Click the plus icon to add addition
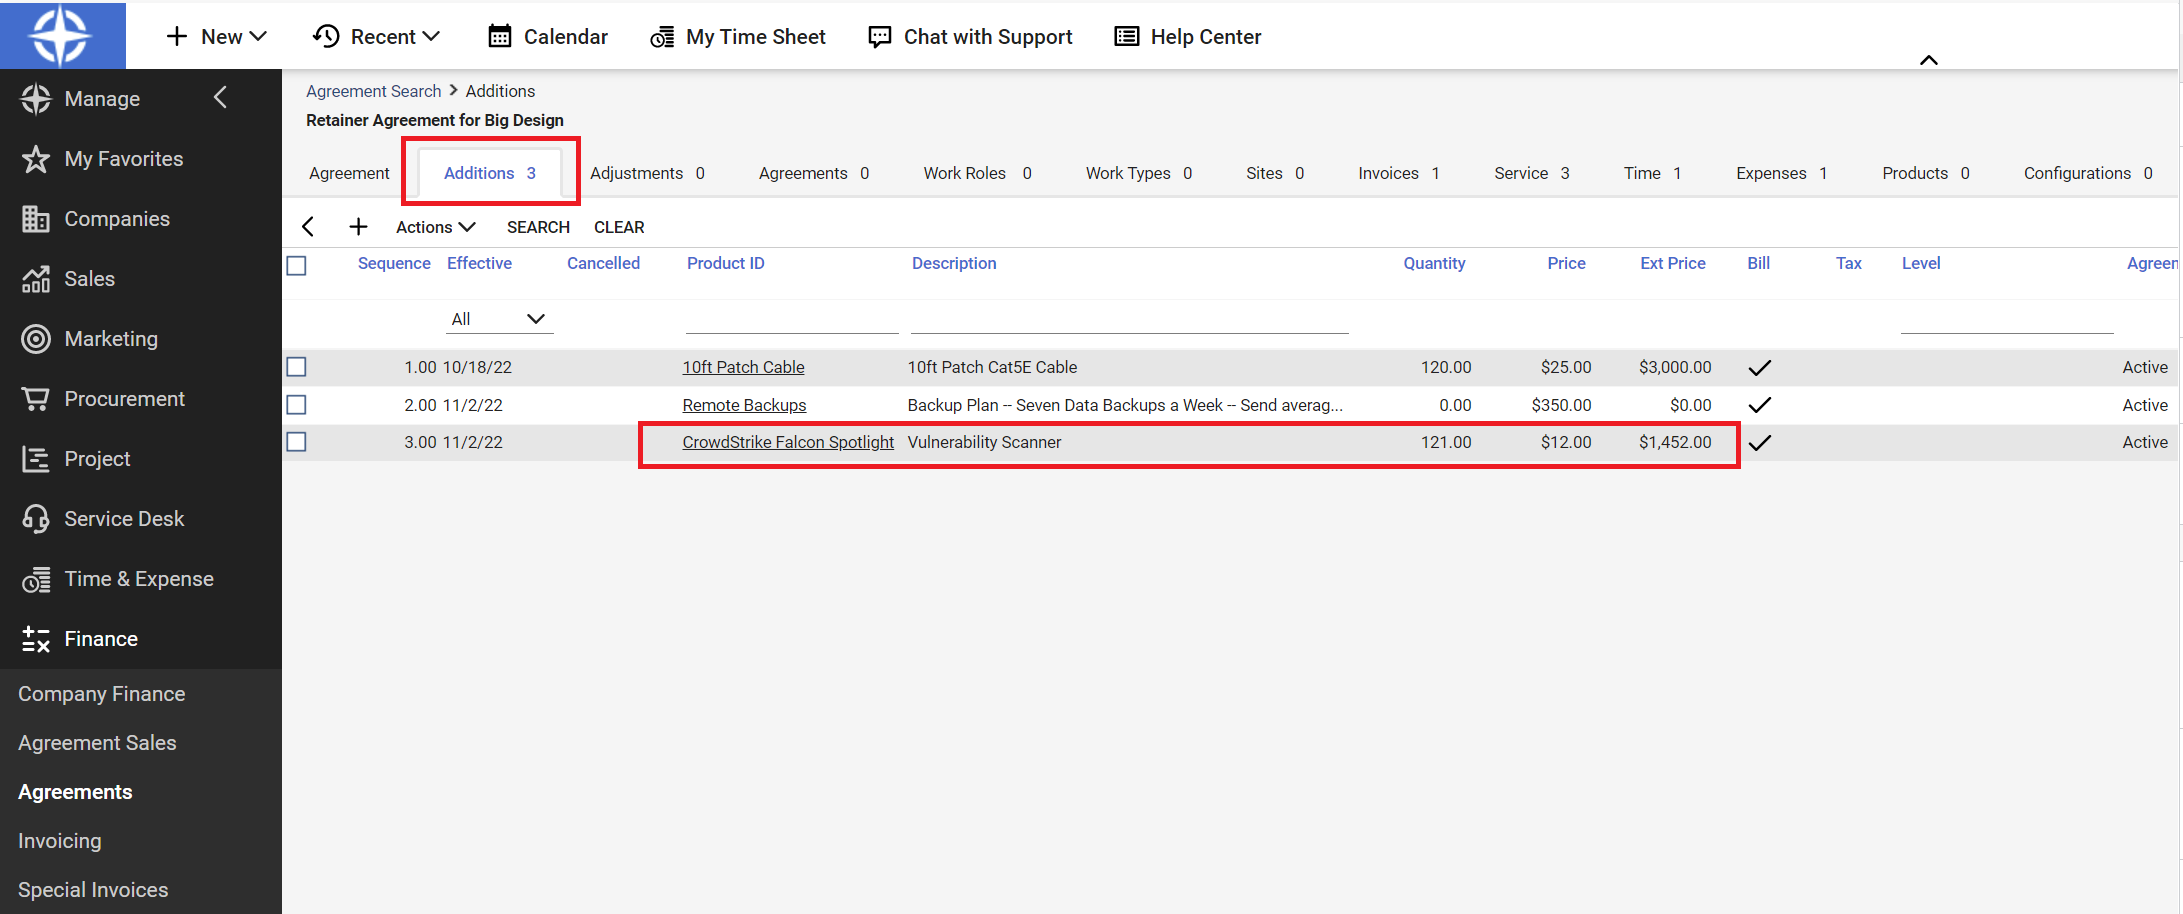 358,227
